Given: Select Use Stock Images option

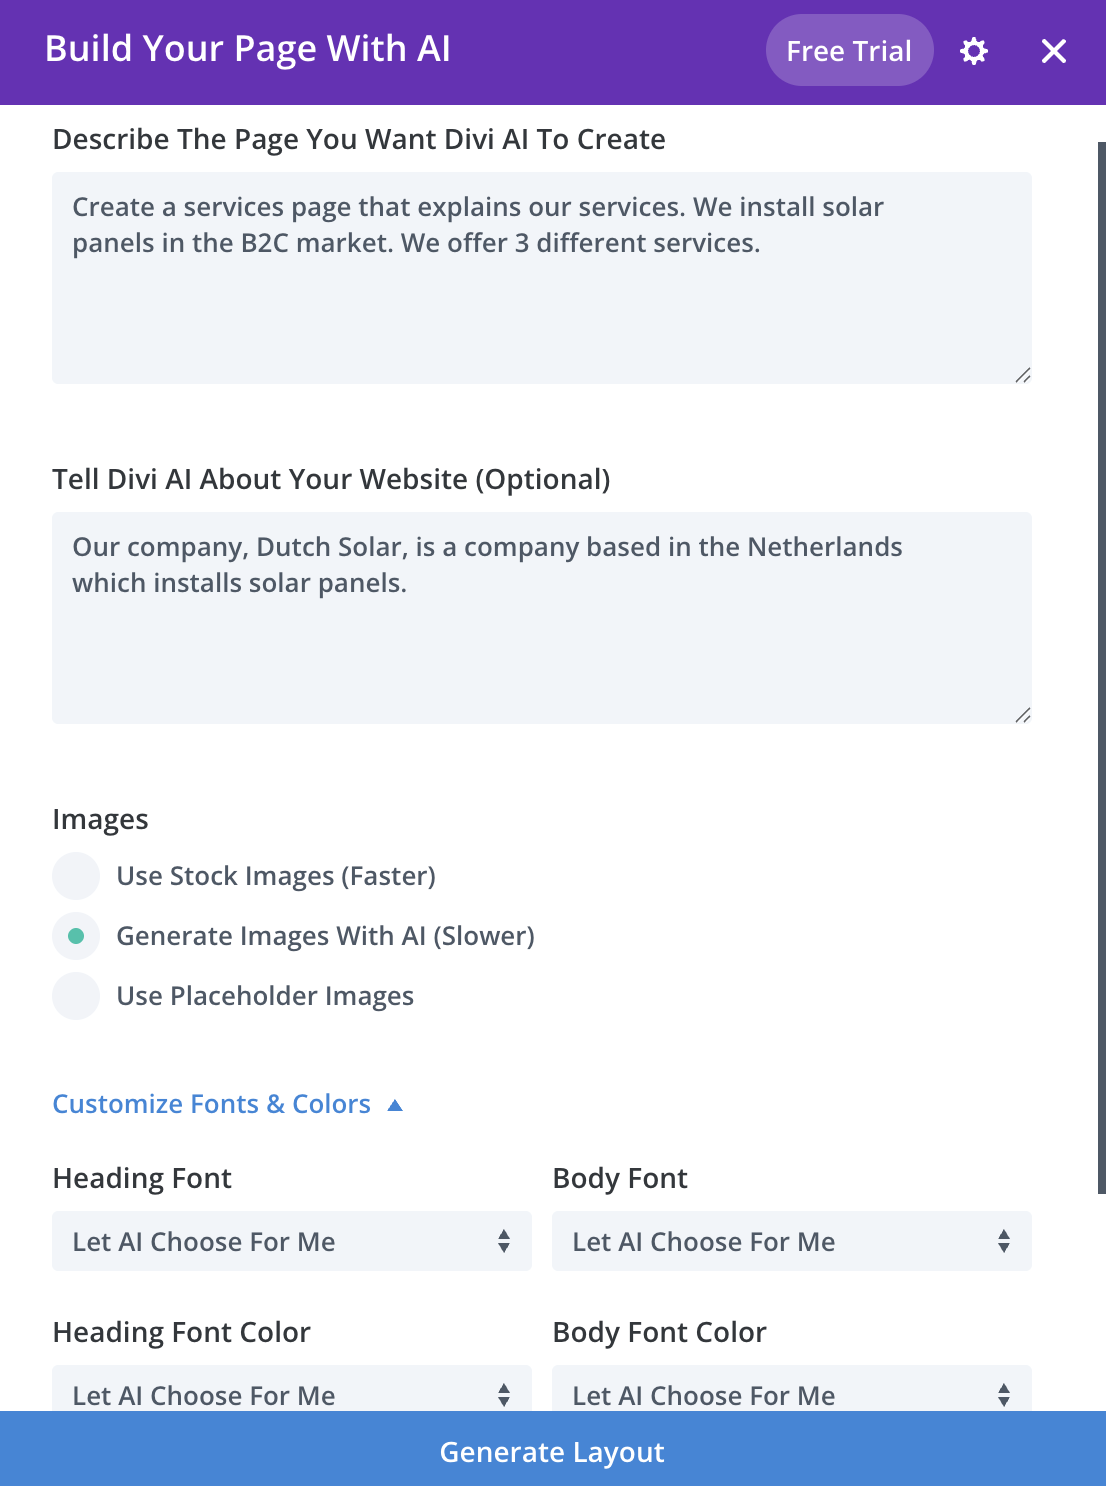Looking at the screenshot, I should [75, 876].
